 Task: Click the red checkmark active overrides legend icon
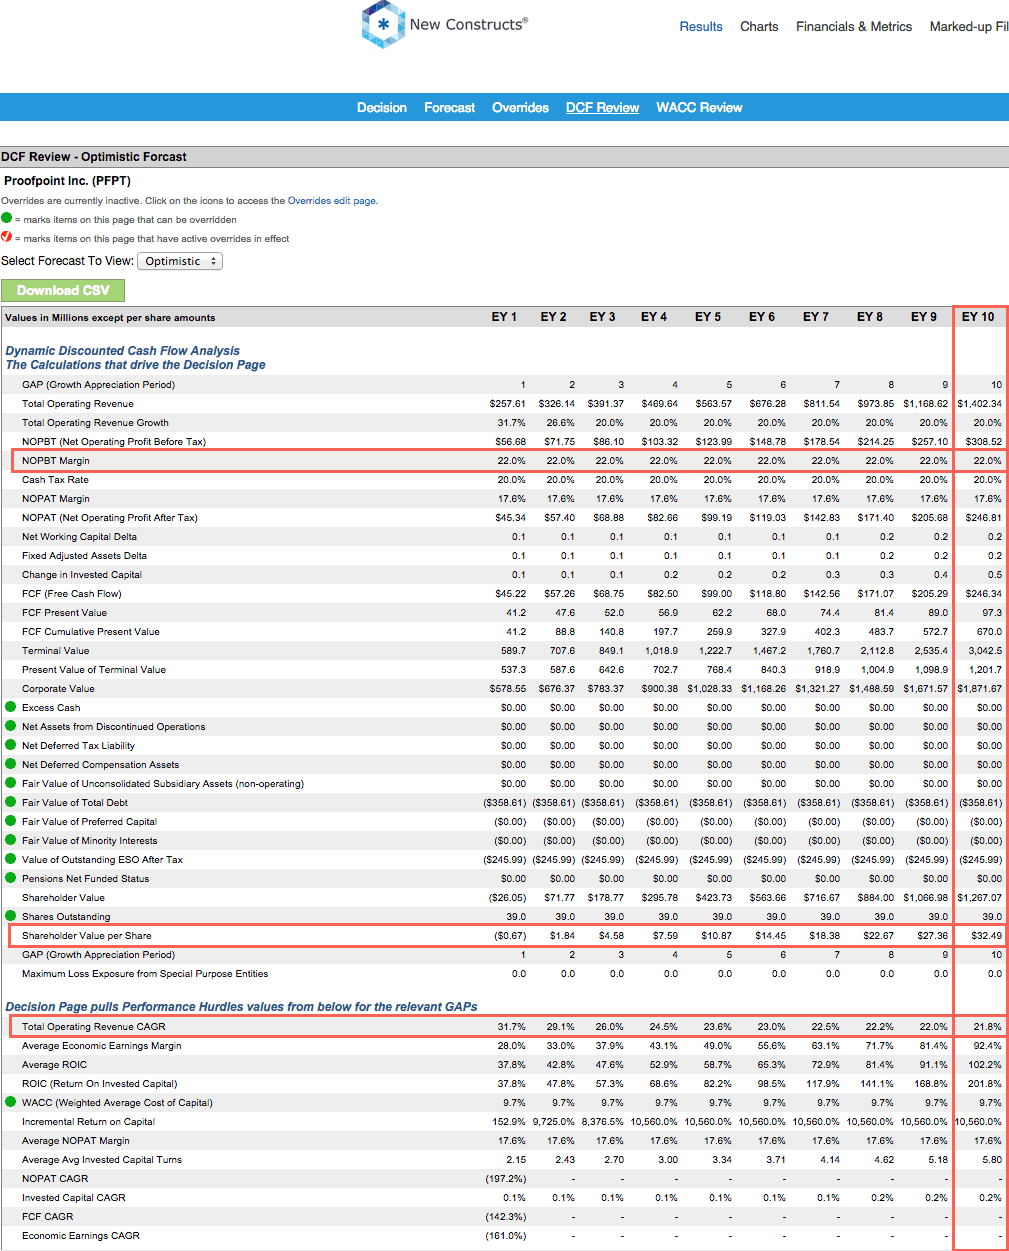tap(7, 237)
